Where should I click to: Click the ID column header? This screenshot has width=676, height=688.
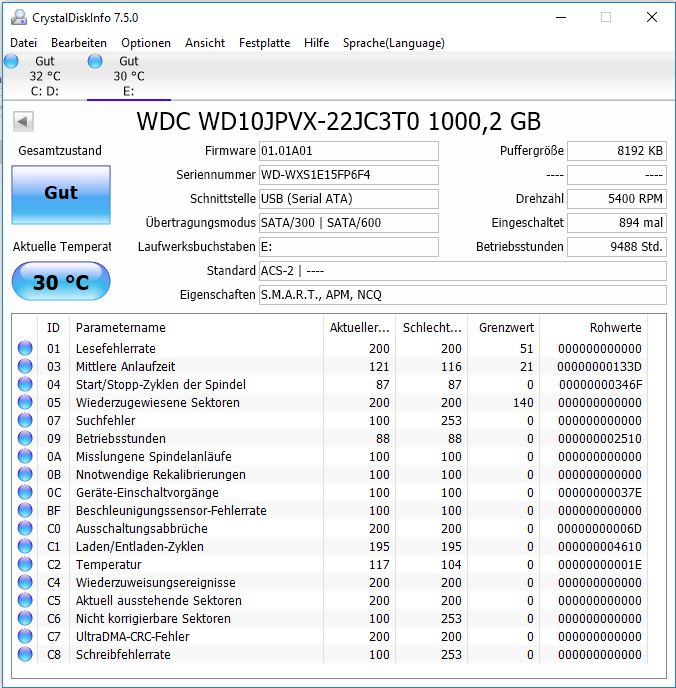tap(53, 327)
